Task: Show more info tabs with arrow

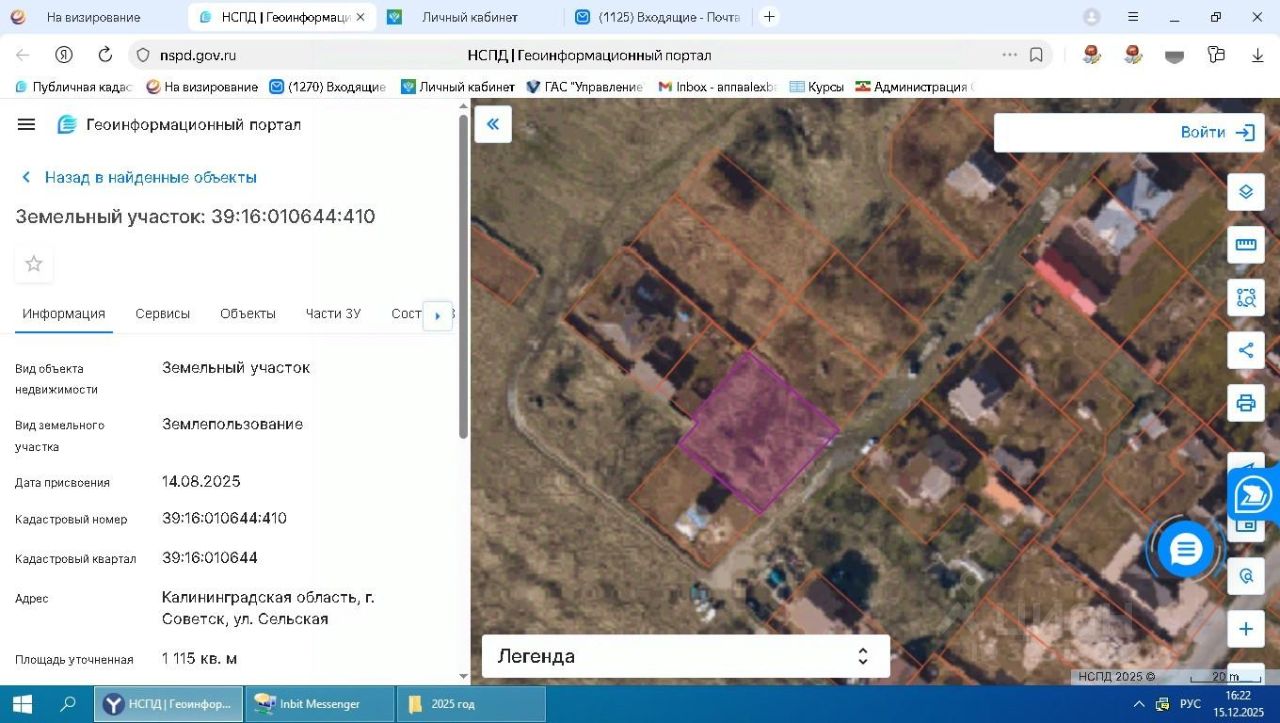Action: [x=437, y=315]
